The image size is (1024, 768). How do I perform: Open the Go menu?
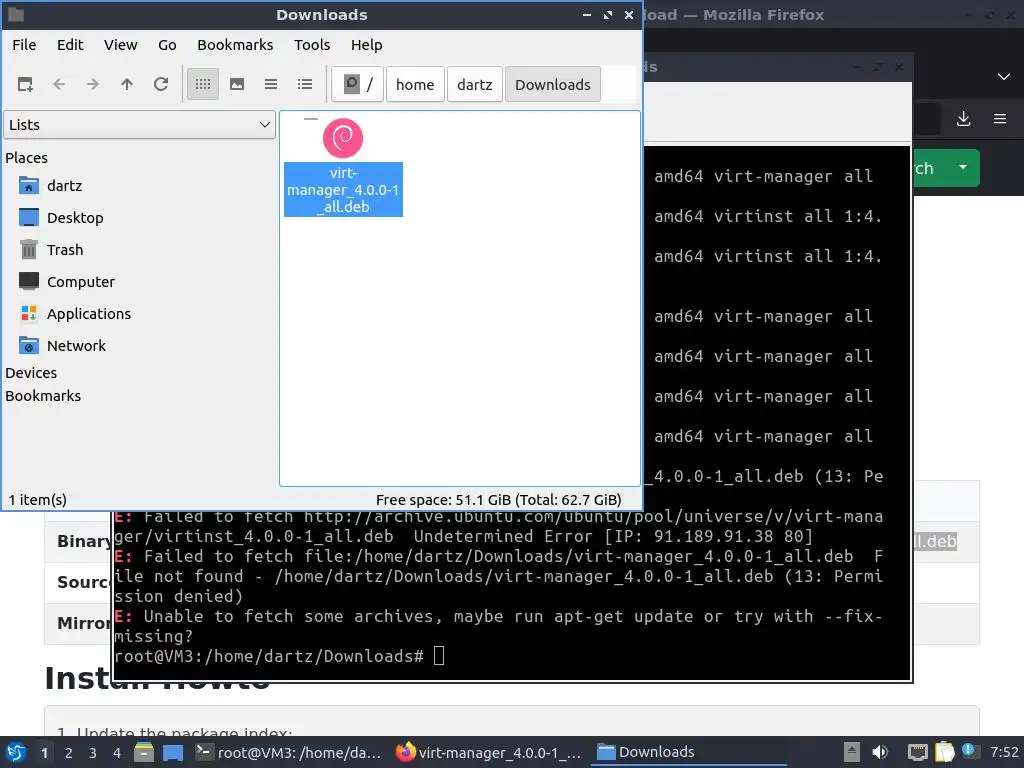167,45
